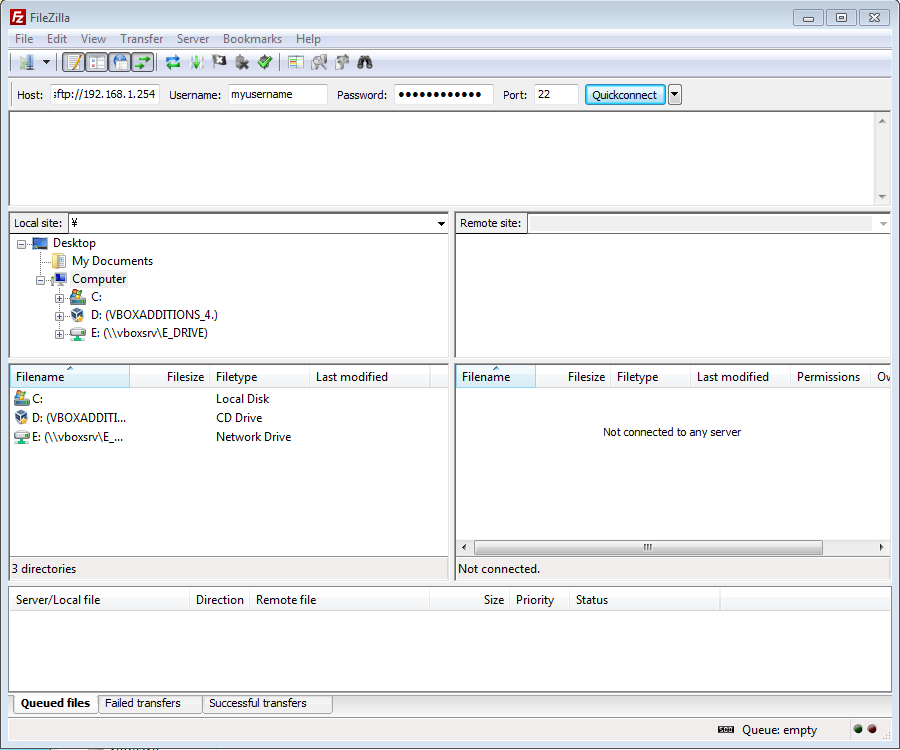
Task: Switch to Successful transfers tab
Action: coord(267,704)
